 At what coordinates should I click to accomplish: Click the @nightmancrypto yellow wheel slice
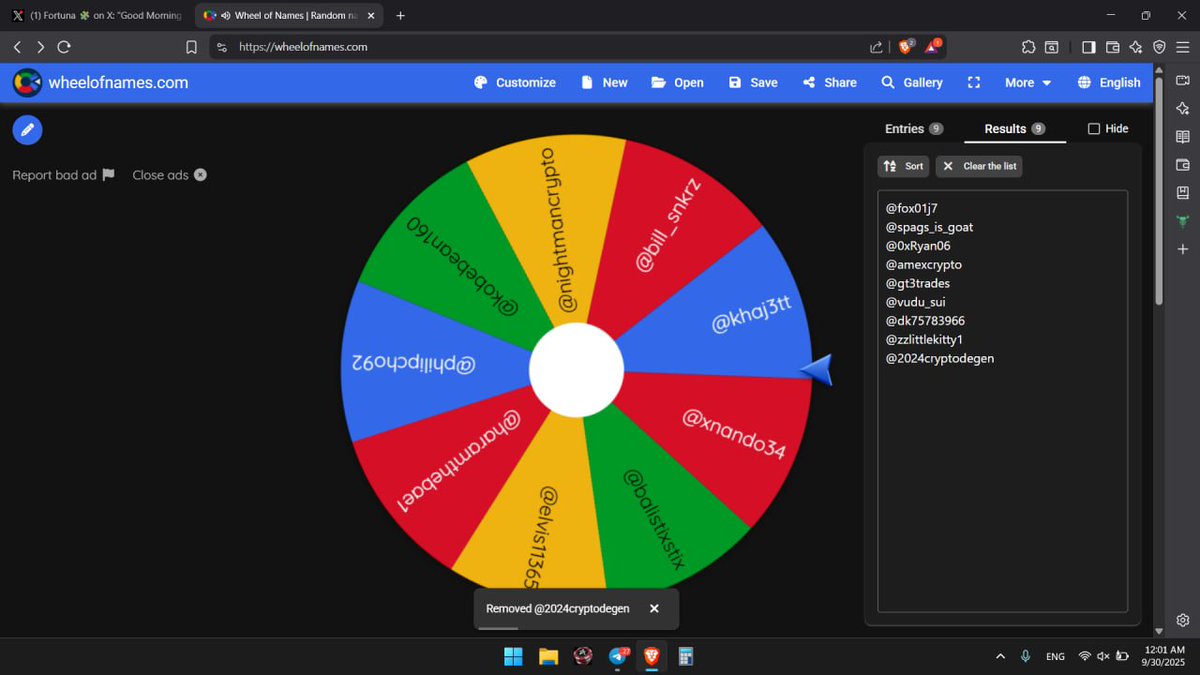coord(558,230)
